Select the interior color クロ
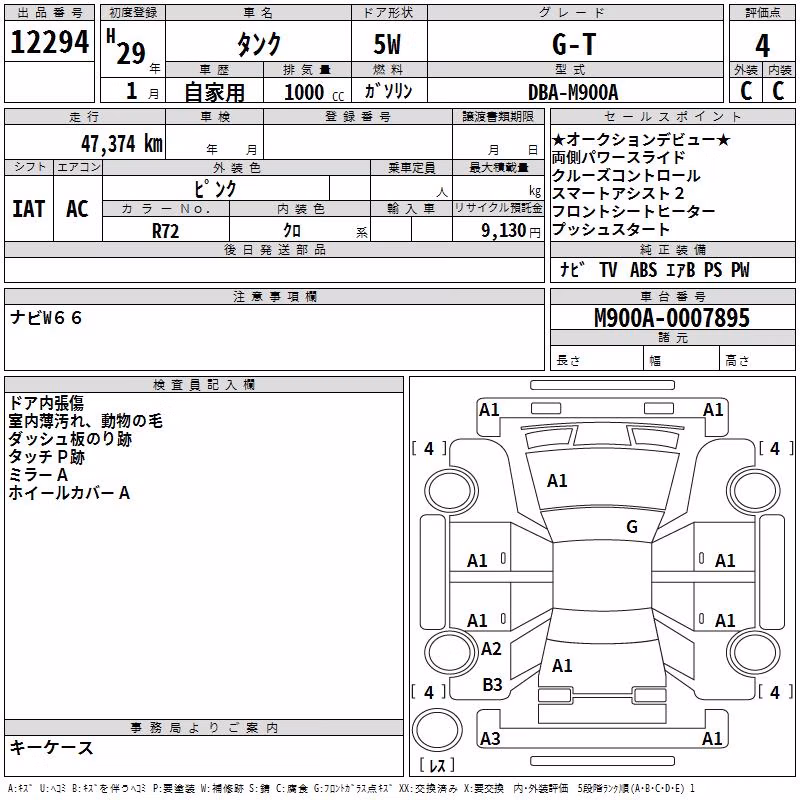 coord(292,231)
